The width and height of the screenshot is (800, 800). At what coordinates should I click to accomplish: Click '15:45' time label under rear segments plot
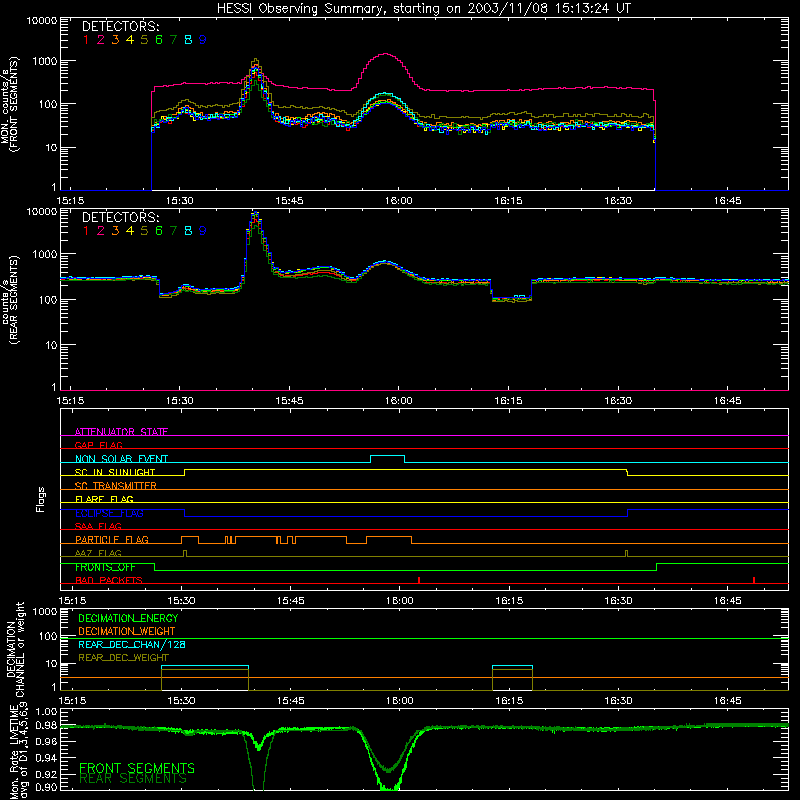289,401
